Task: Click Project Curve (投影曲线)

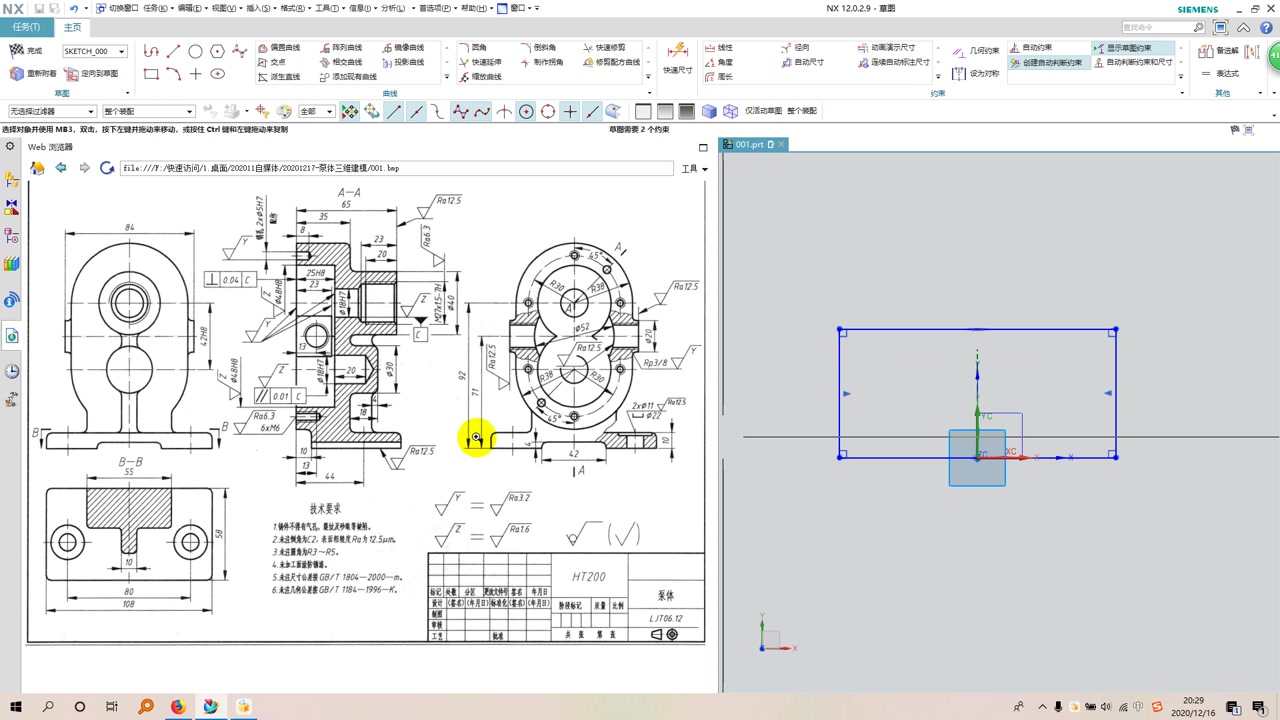Action: [402, 62]
